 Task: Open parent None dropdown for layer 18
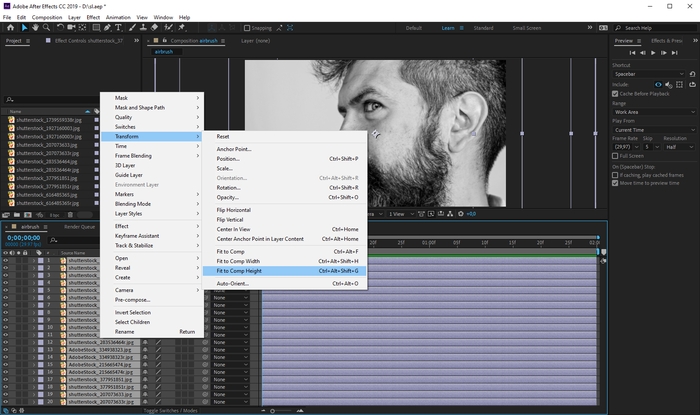pos(229,387)
